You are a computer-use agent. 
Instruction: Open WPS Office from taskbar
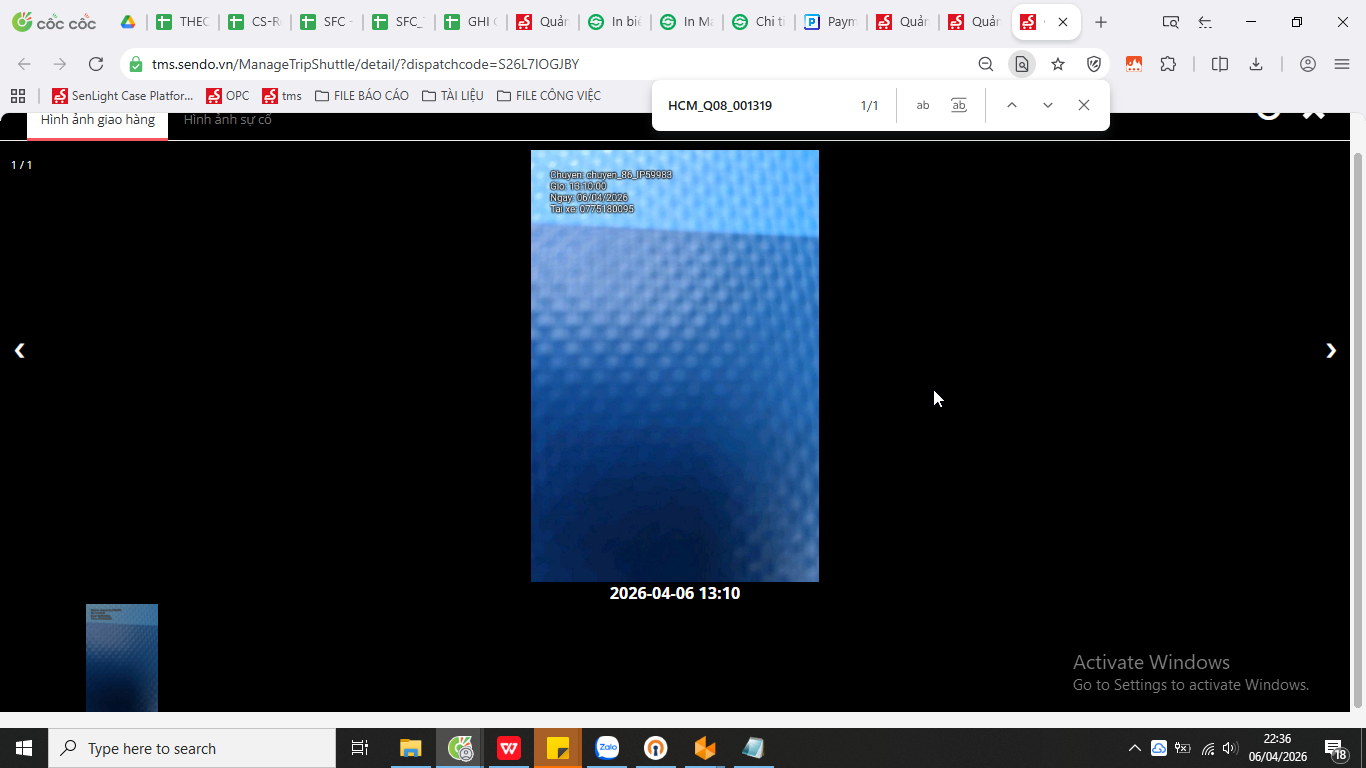pos(509,748)
